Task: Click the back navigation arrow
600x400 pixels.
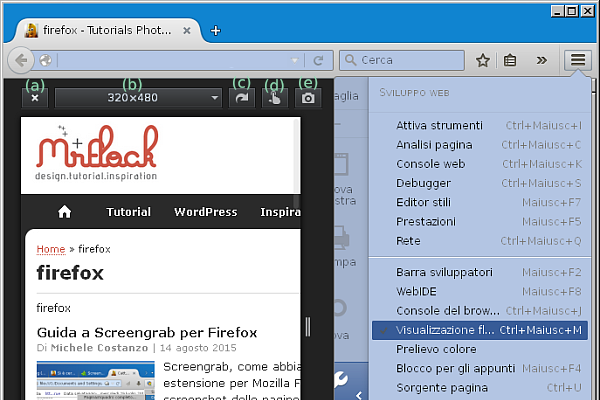Action: click(21, 60)
